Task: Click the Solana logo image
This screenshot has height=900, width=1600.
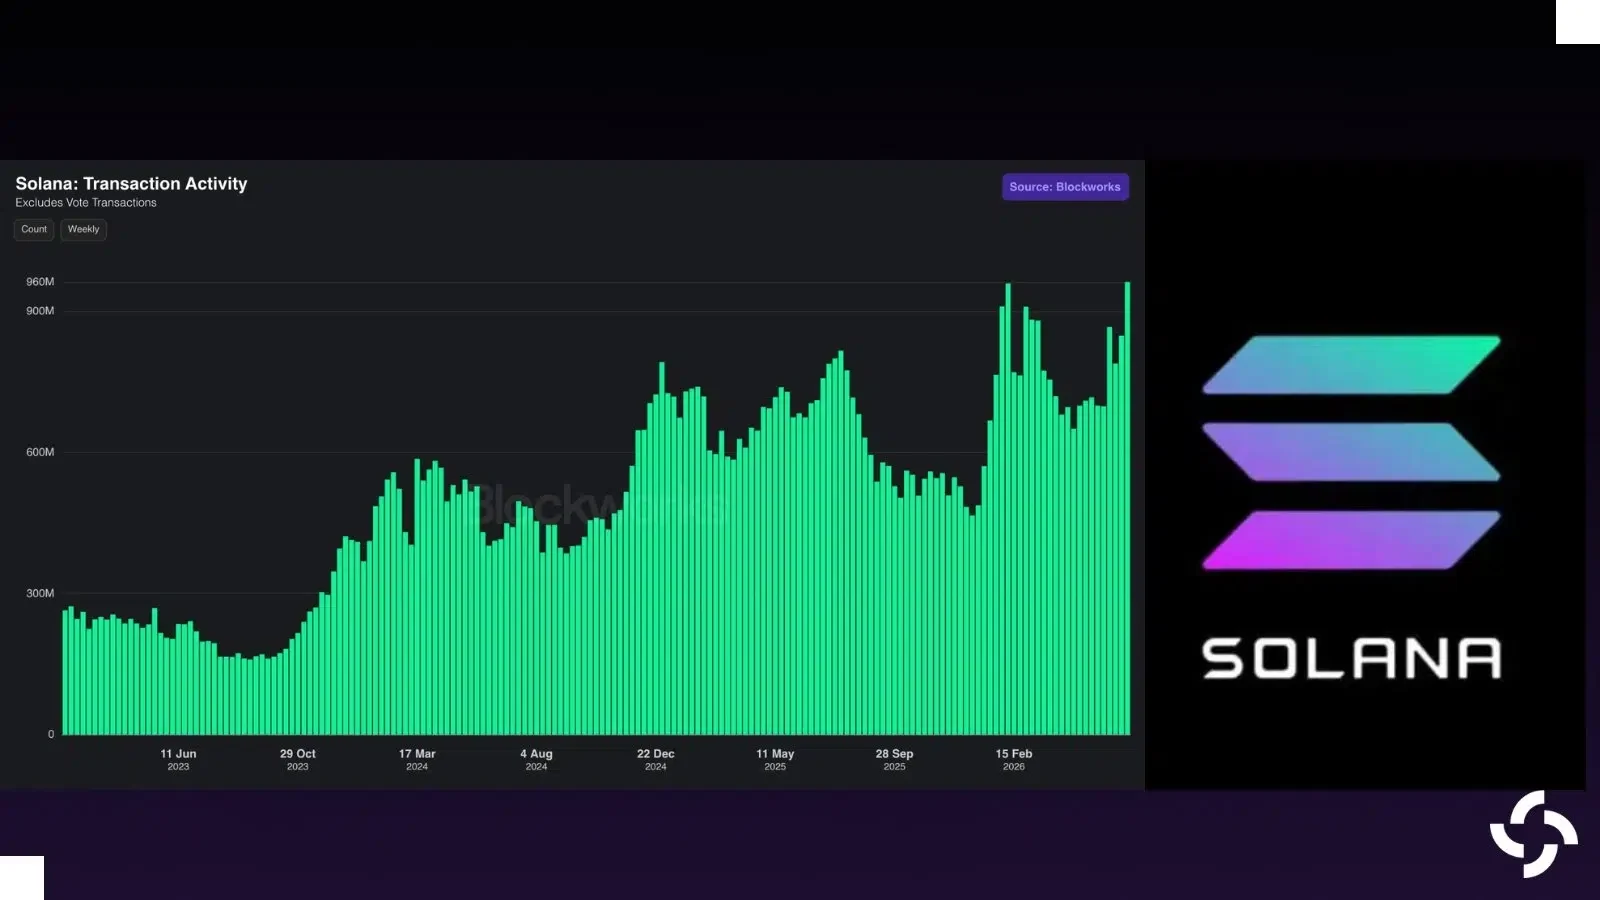Action: click(x=1351, y=453)
